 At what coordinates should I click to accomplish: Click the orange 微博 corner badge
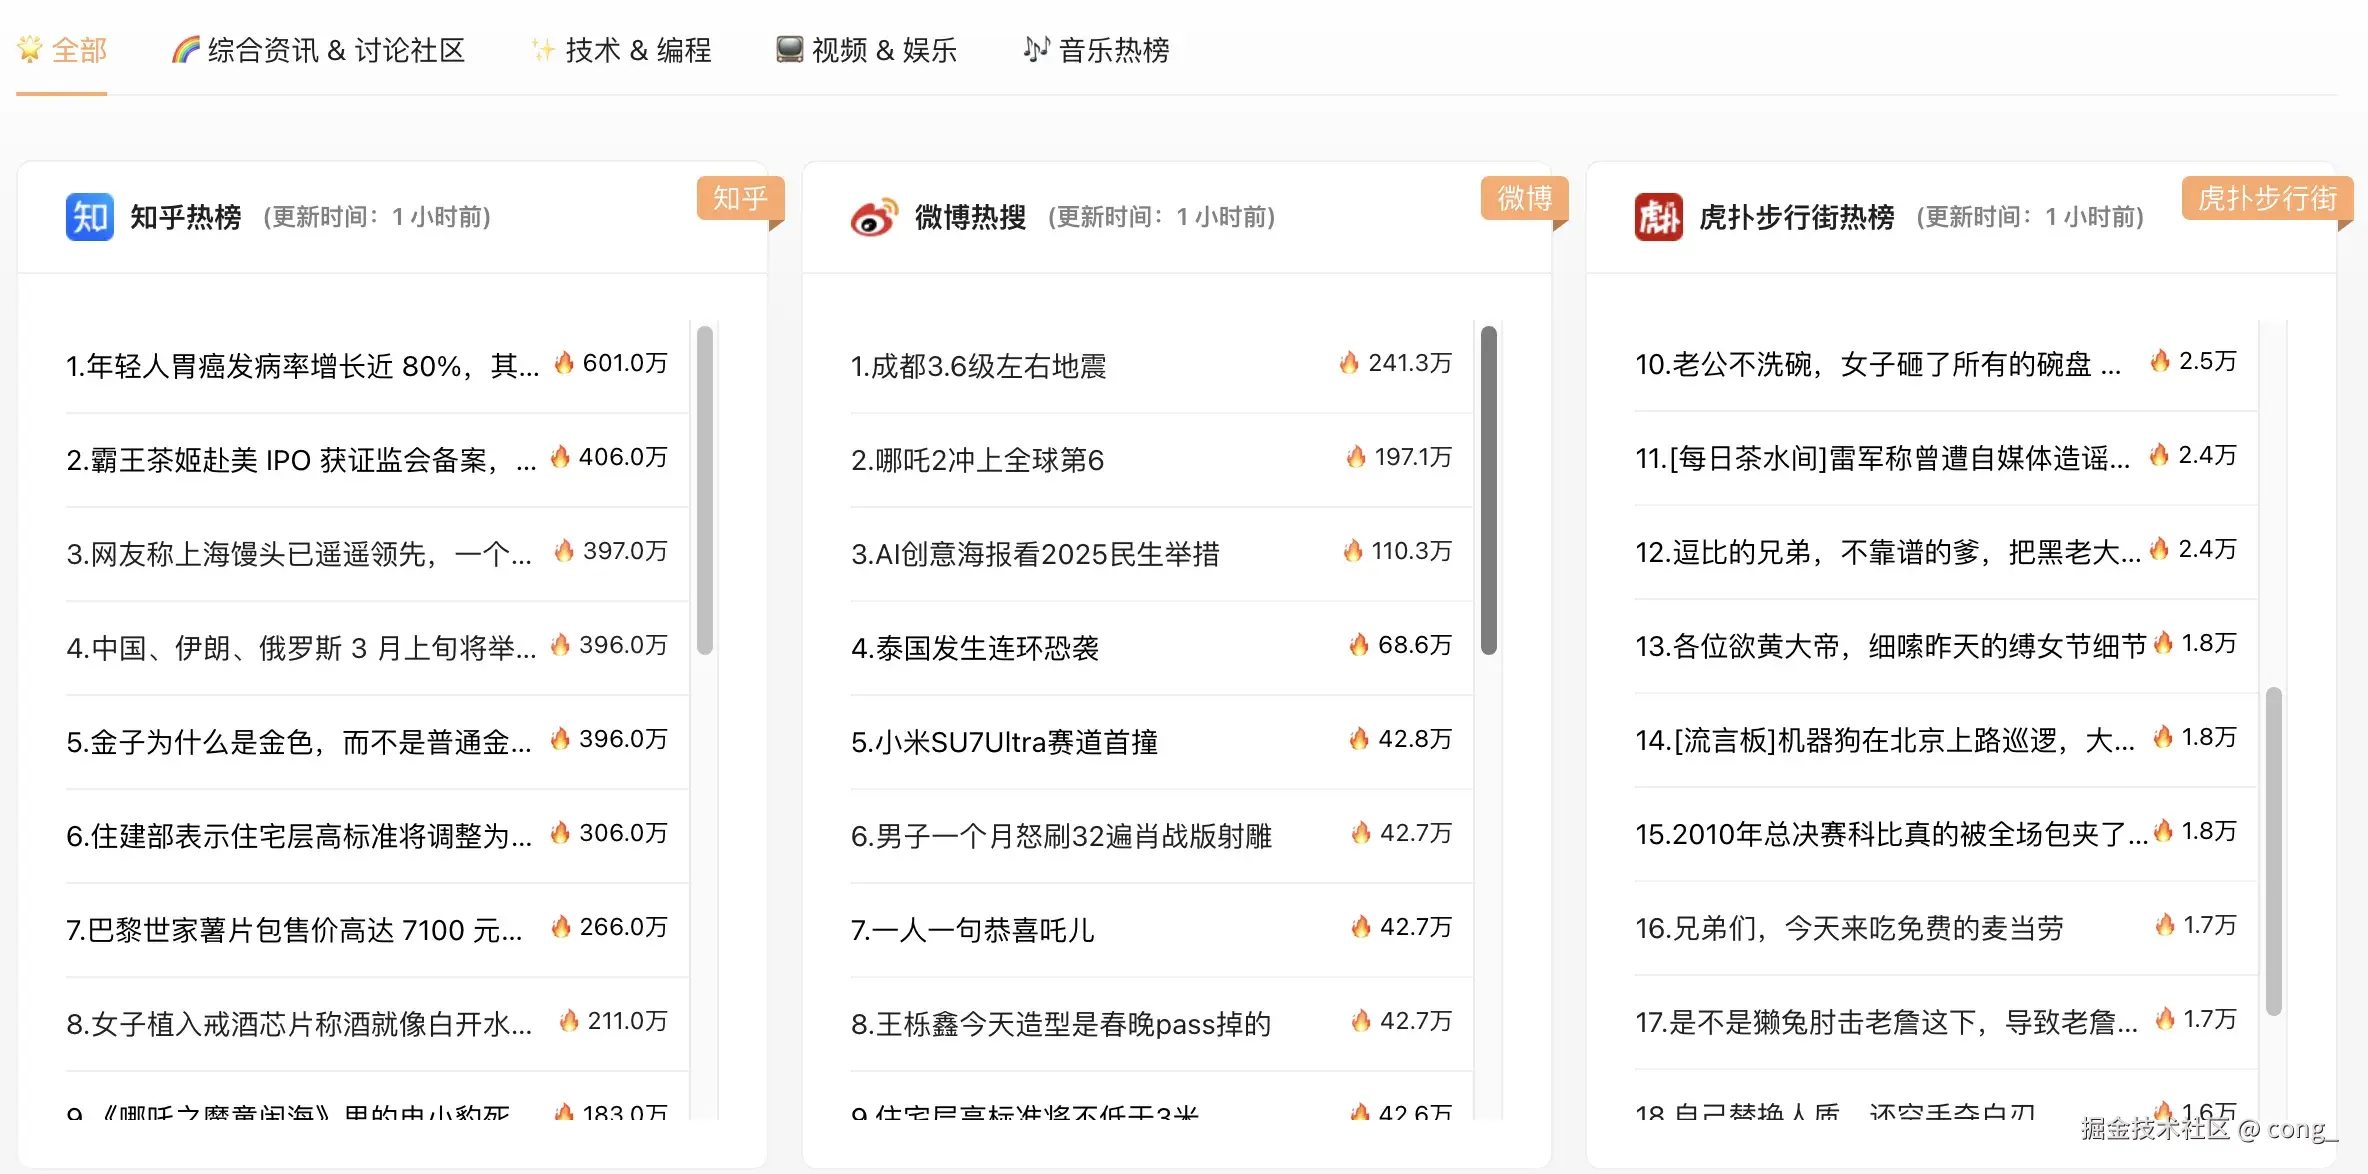1523,199
